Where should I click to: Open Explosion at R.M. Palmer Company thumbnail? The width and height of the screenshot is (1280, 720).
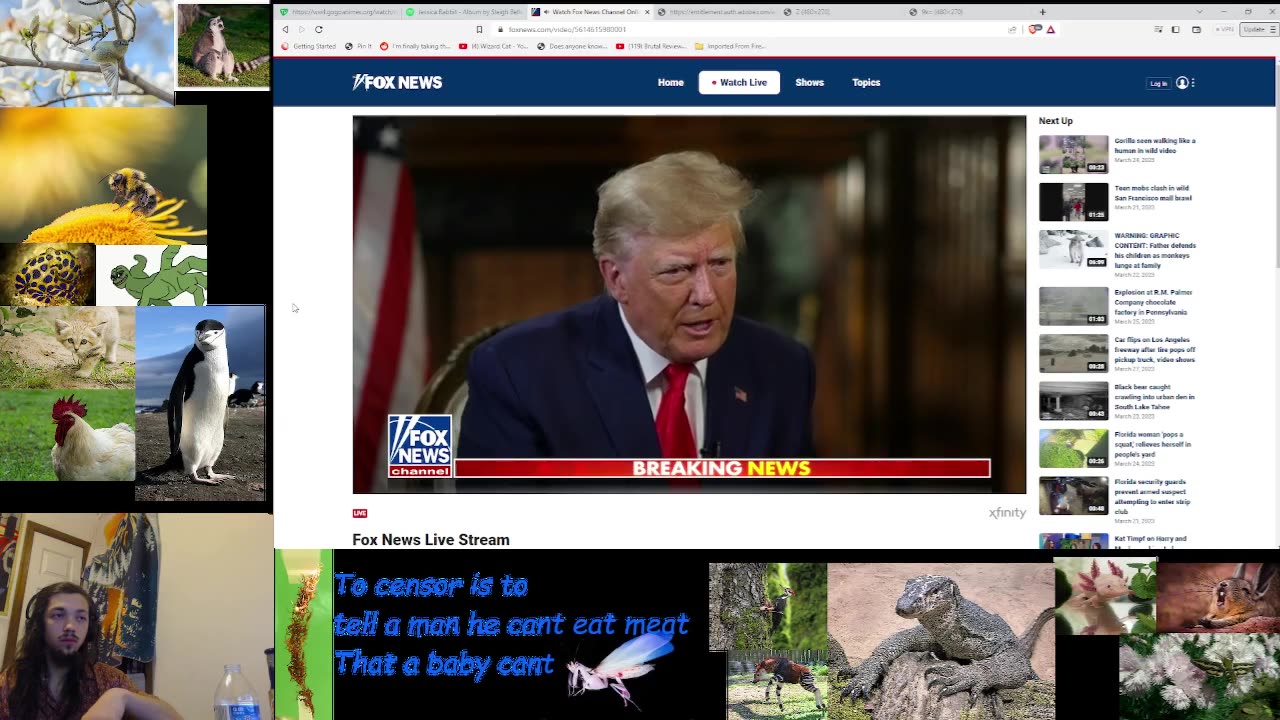click(1073, 306)
